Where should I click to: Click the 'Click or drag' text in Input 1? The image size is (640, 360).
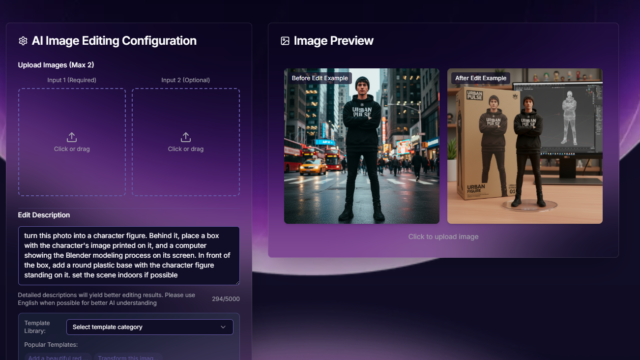(x=72, y=149)
